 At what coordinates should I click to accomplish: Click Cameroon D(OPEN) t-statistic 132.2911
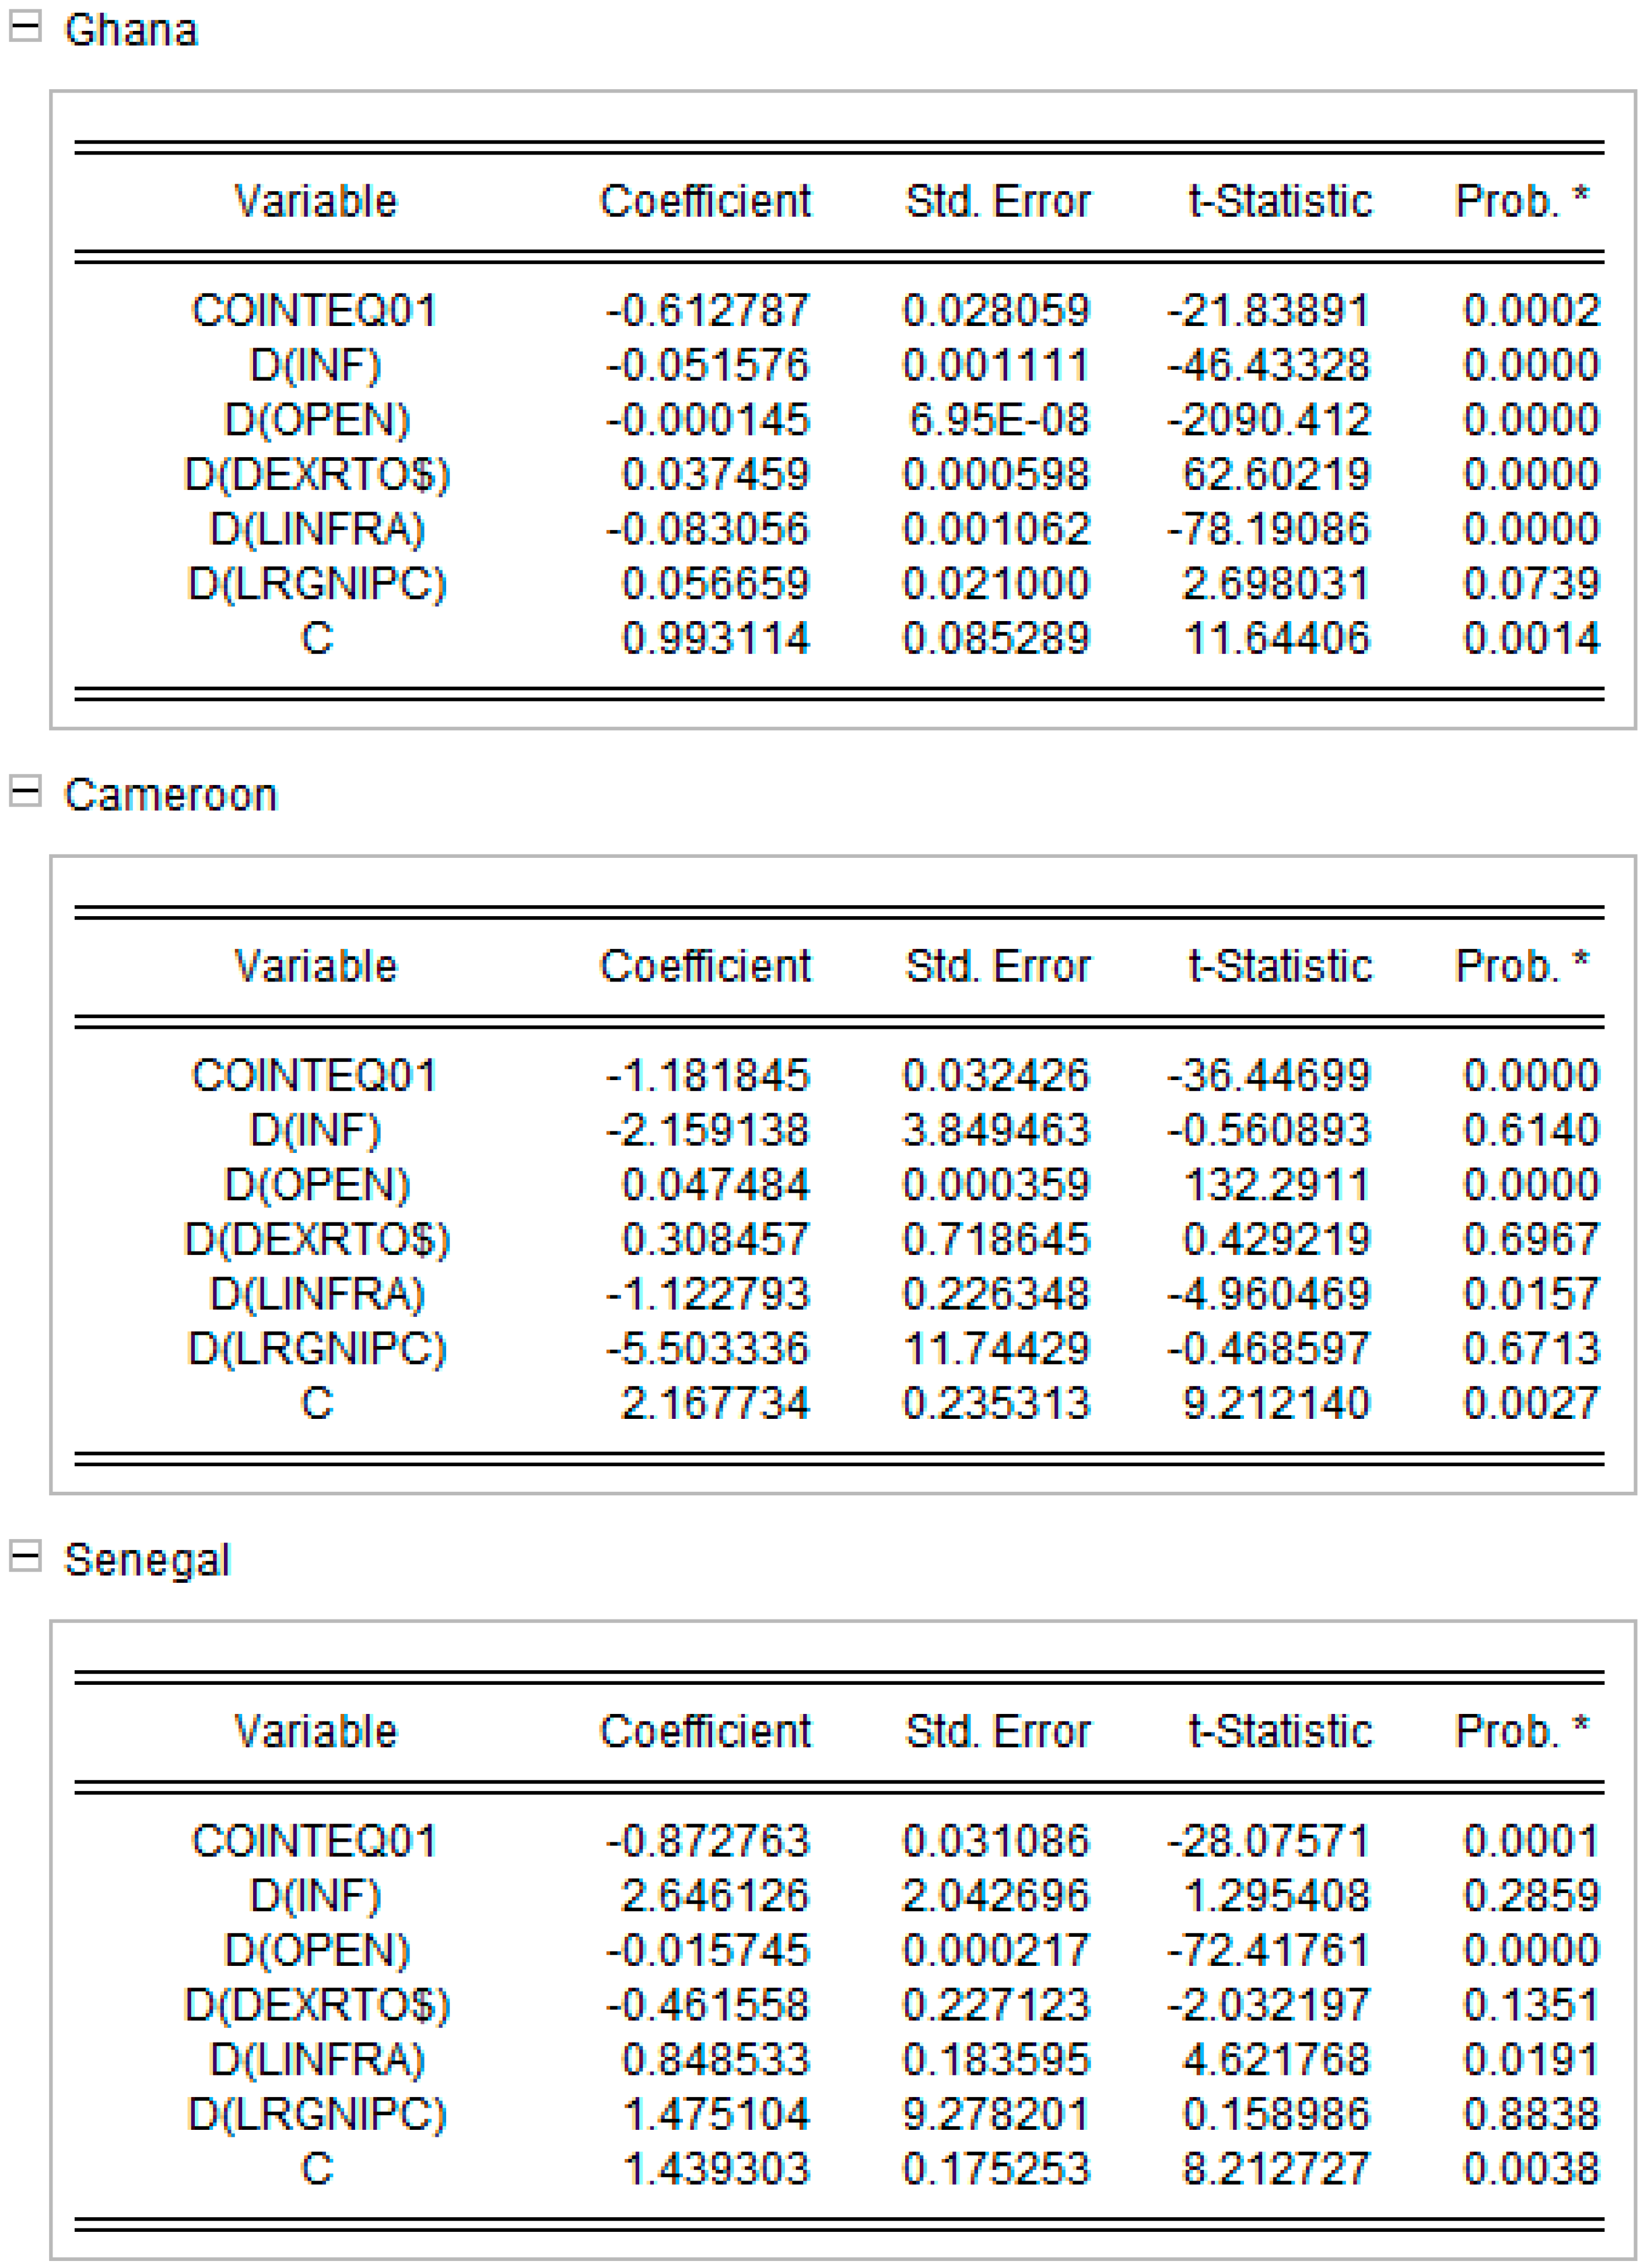(x=1276, y=1185)
